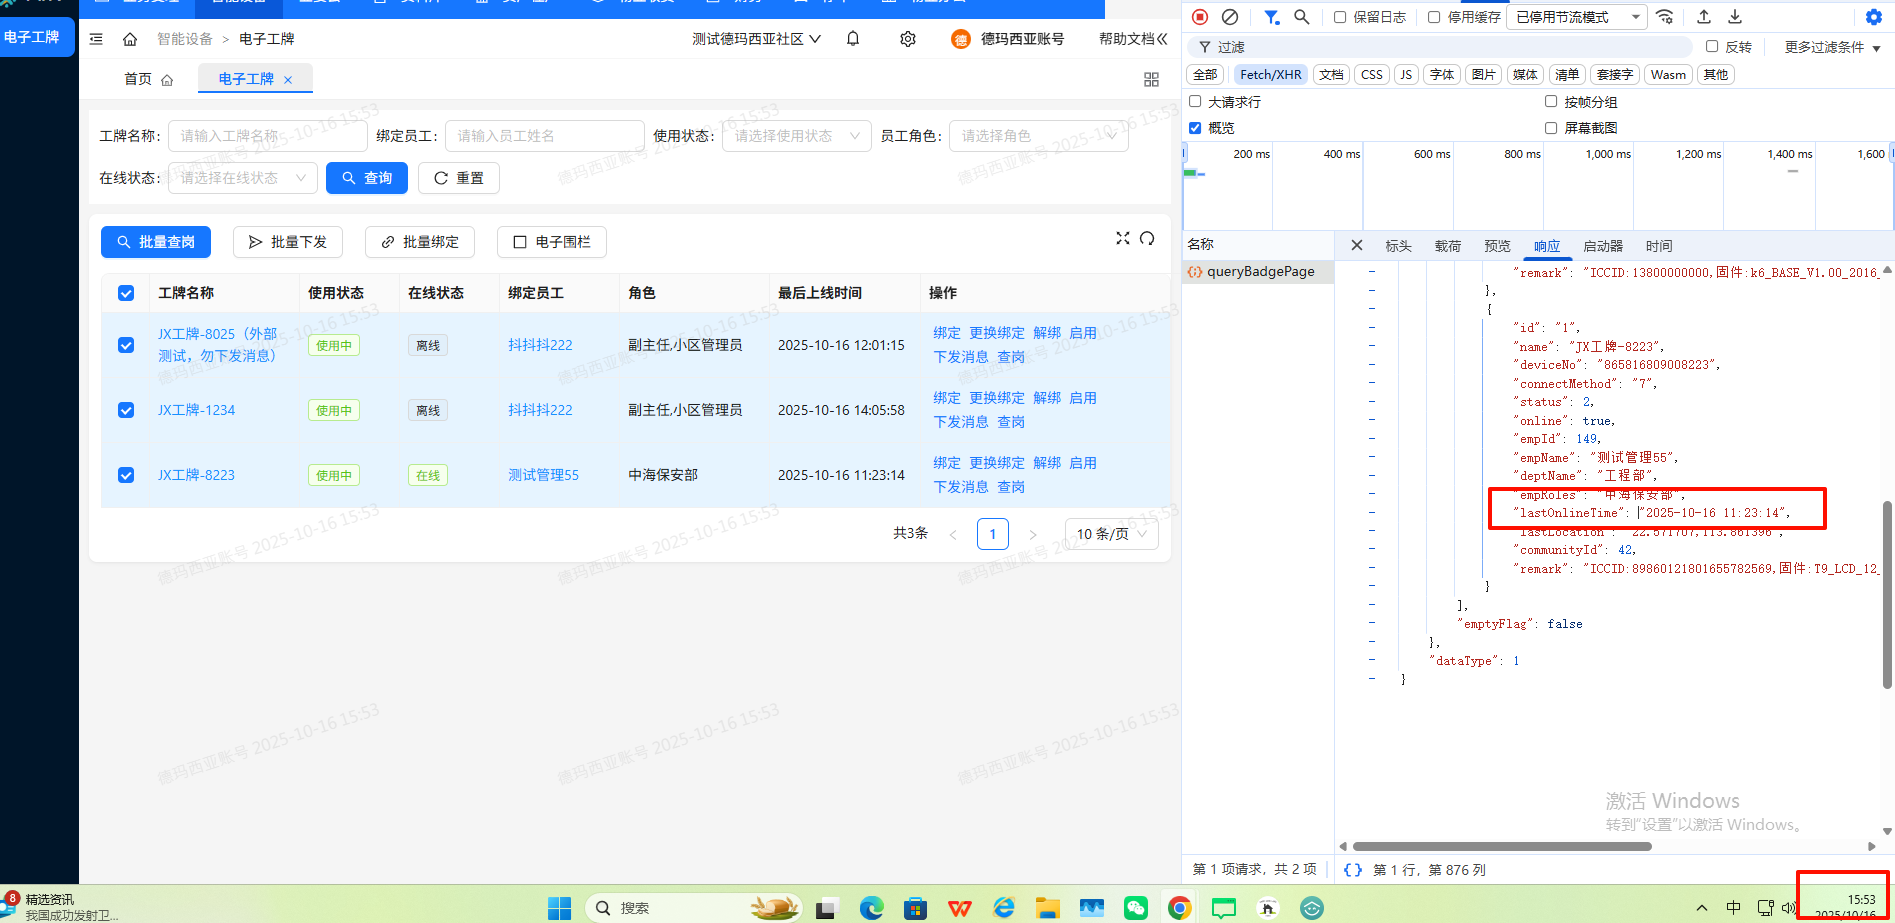Open the network search panel
Viewport: 1895px width, 923px height.
(1301, 17)
